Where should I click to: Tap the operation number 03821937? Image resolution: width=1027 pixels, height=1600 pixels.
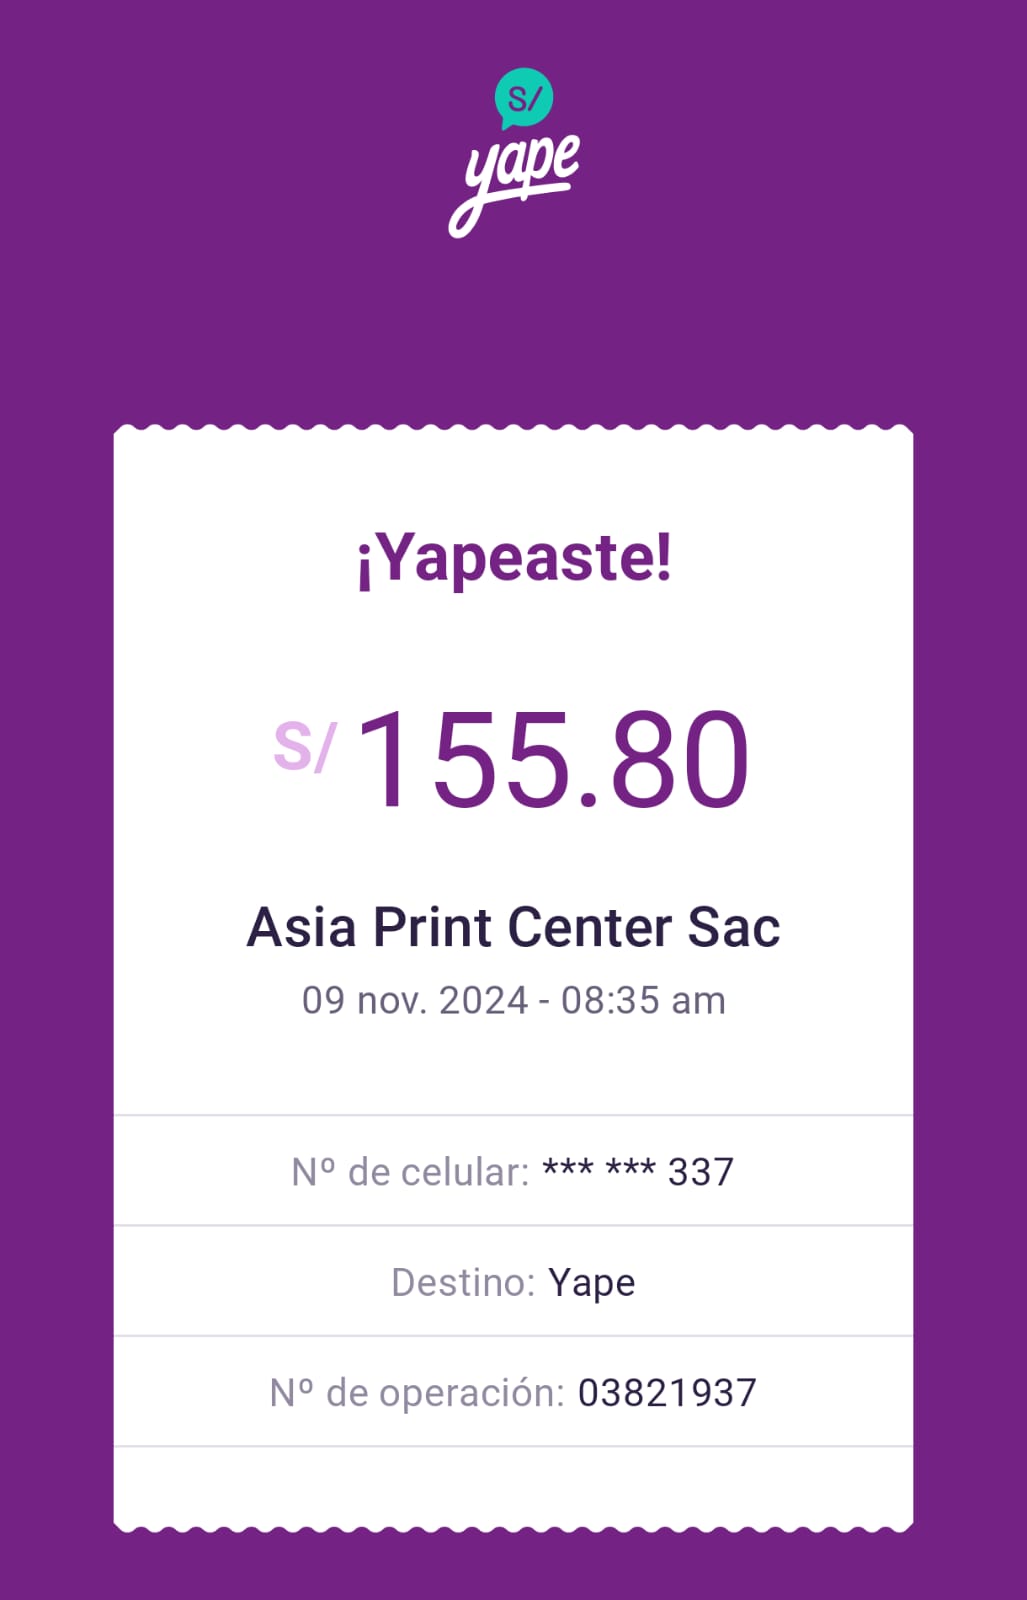(x=667, y=1392)
